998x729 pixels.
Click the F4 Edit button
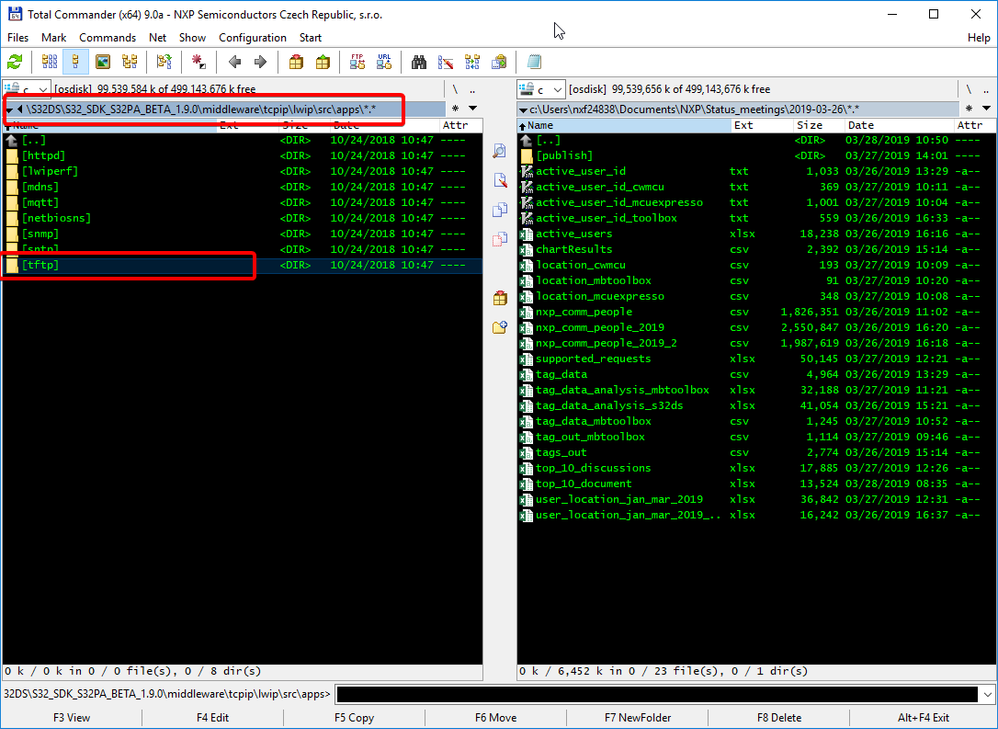tap(213, 718)
